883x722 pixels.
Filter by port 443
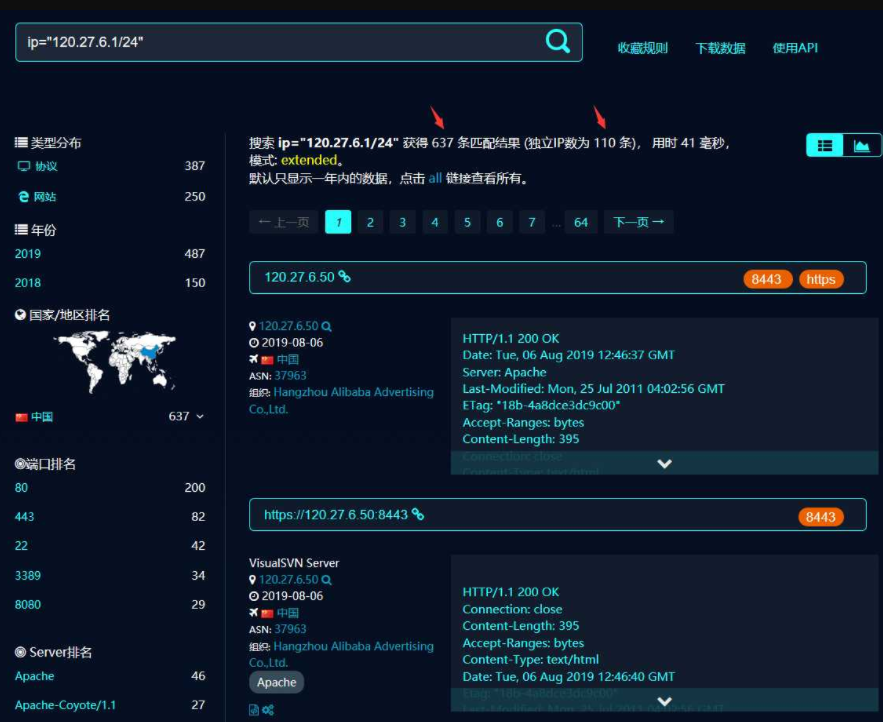[24, 516]
